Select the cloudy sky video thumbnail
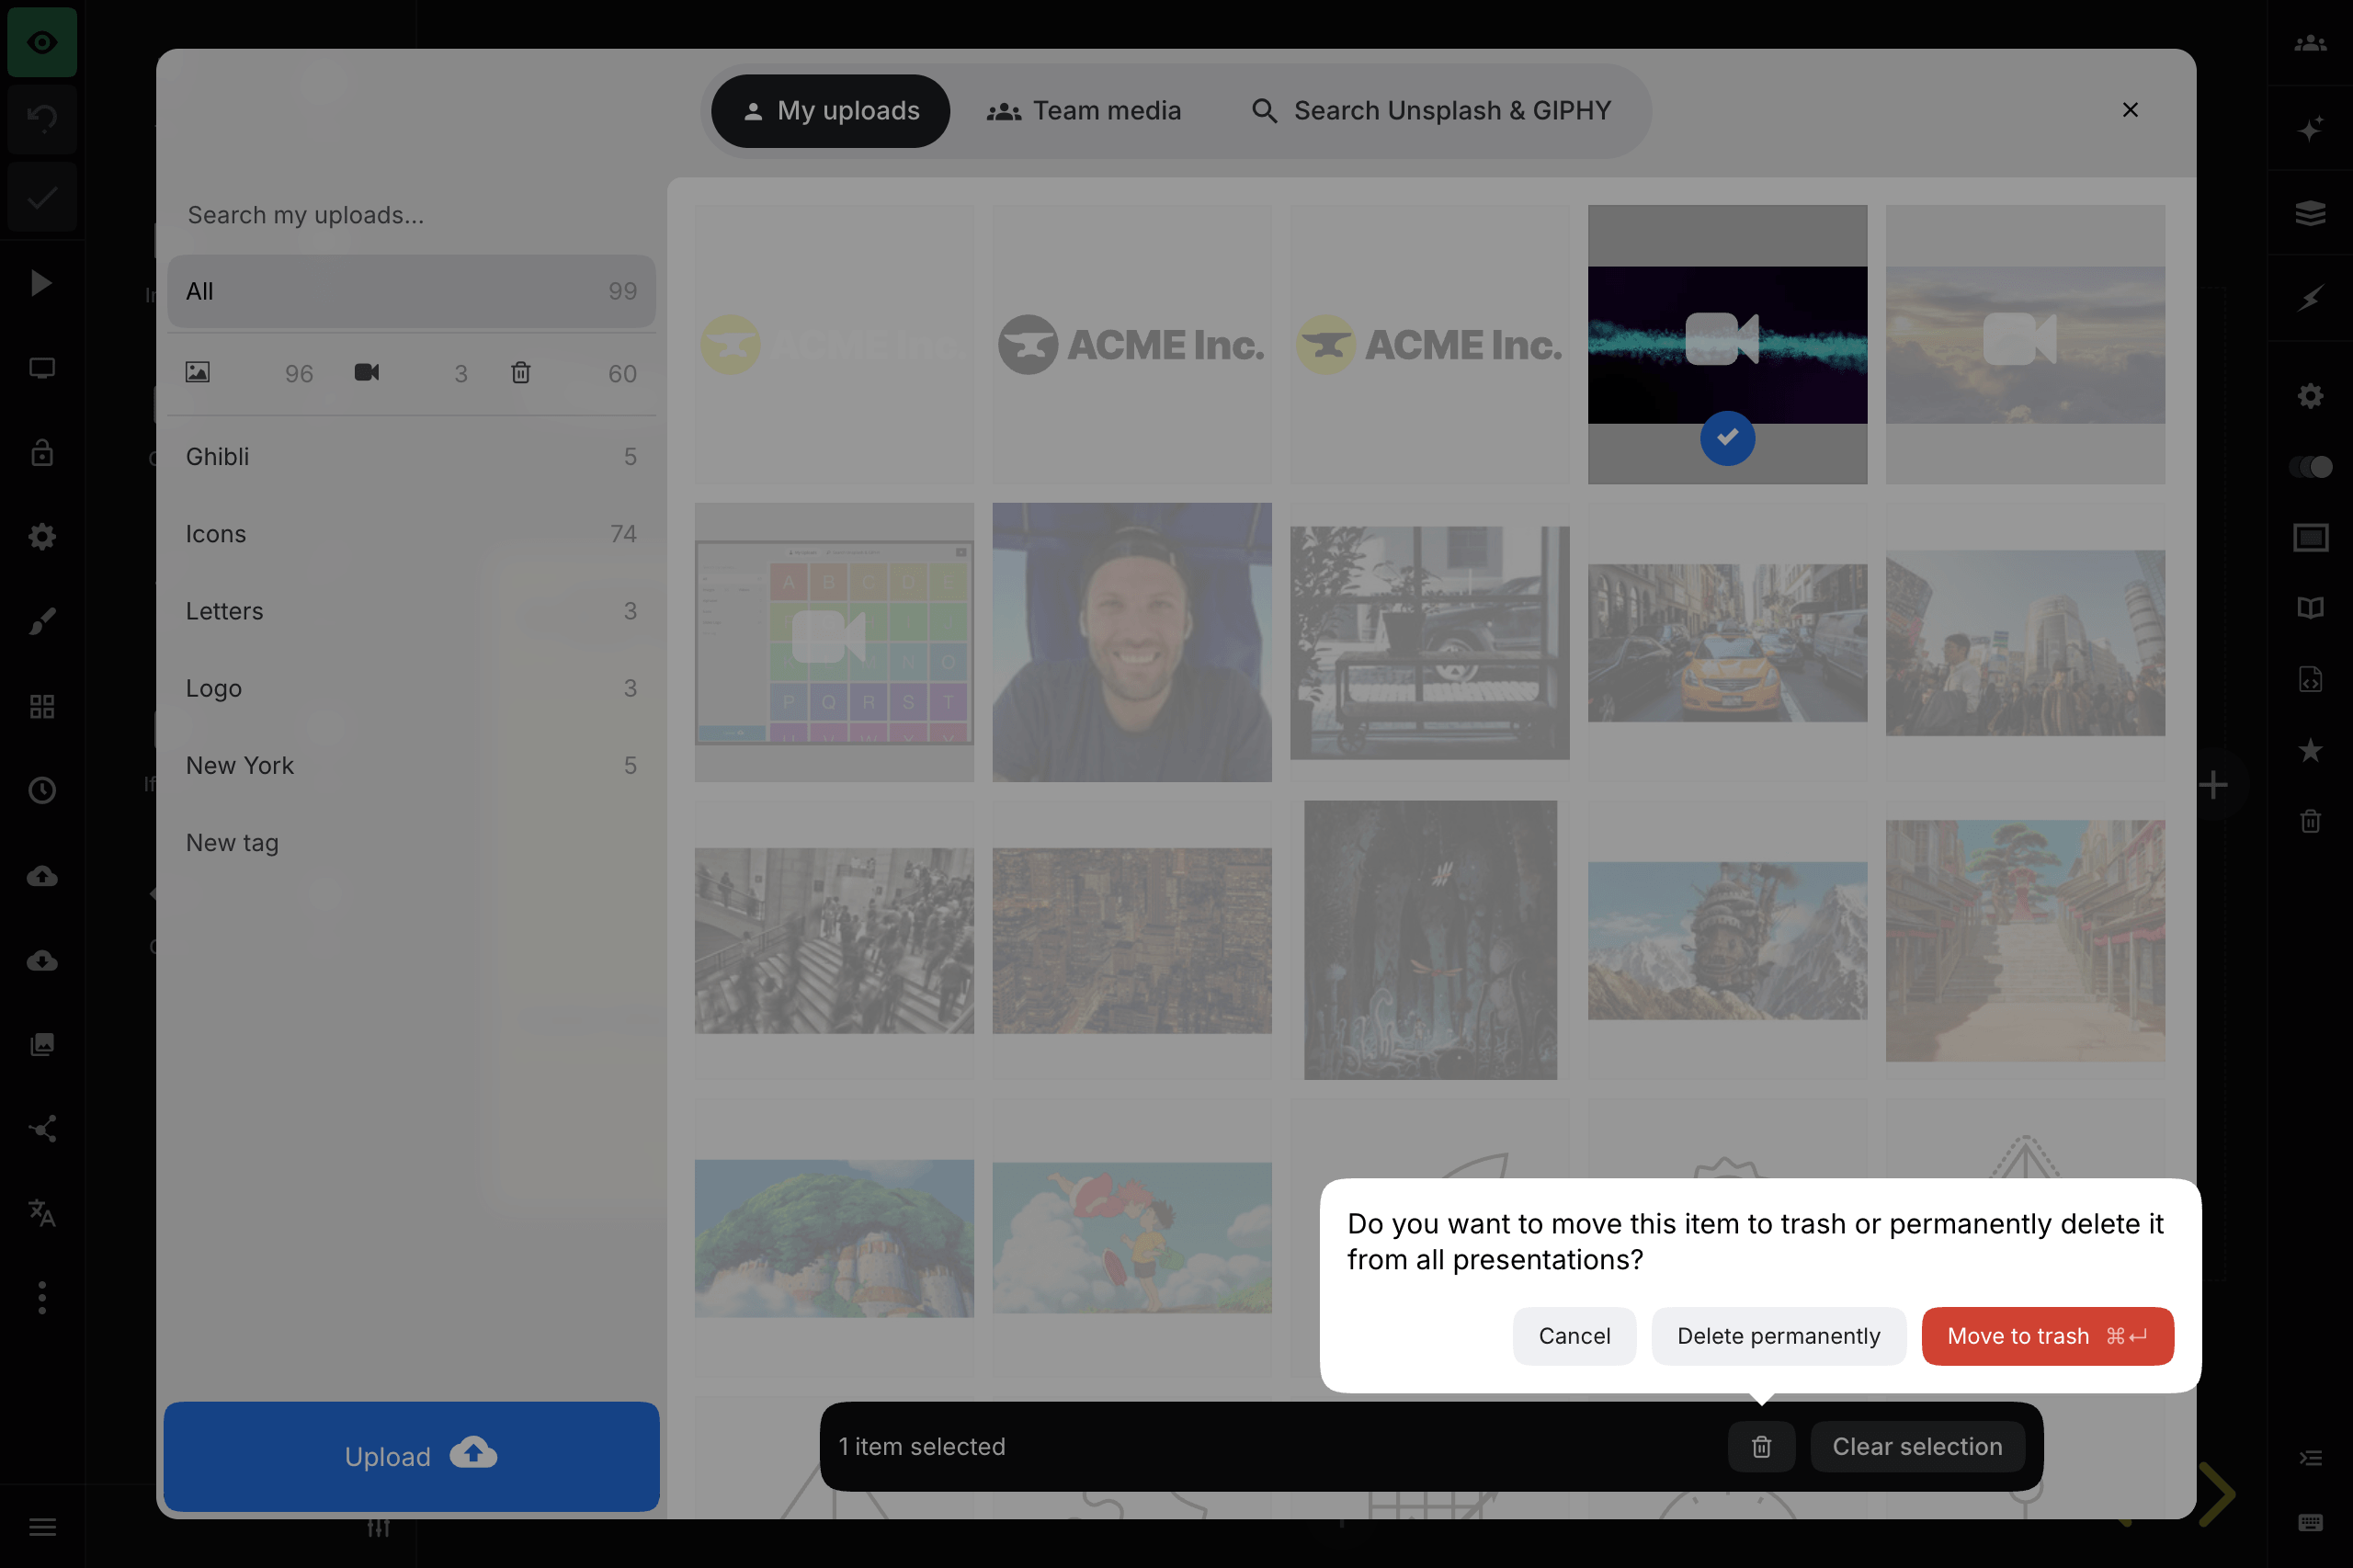This screenshot has height=1568, width=2353. [2025, 344]
